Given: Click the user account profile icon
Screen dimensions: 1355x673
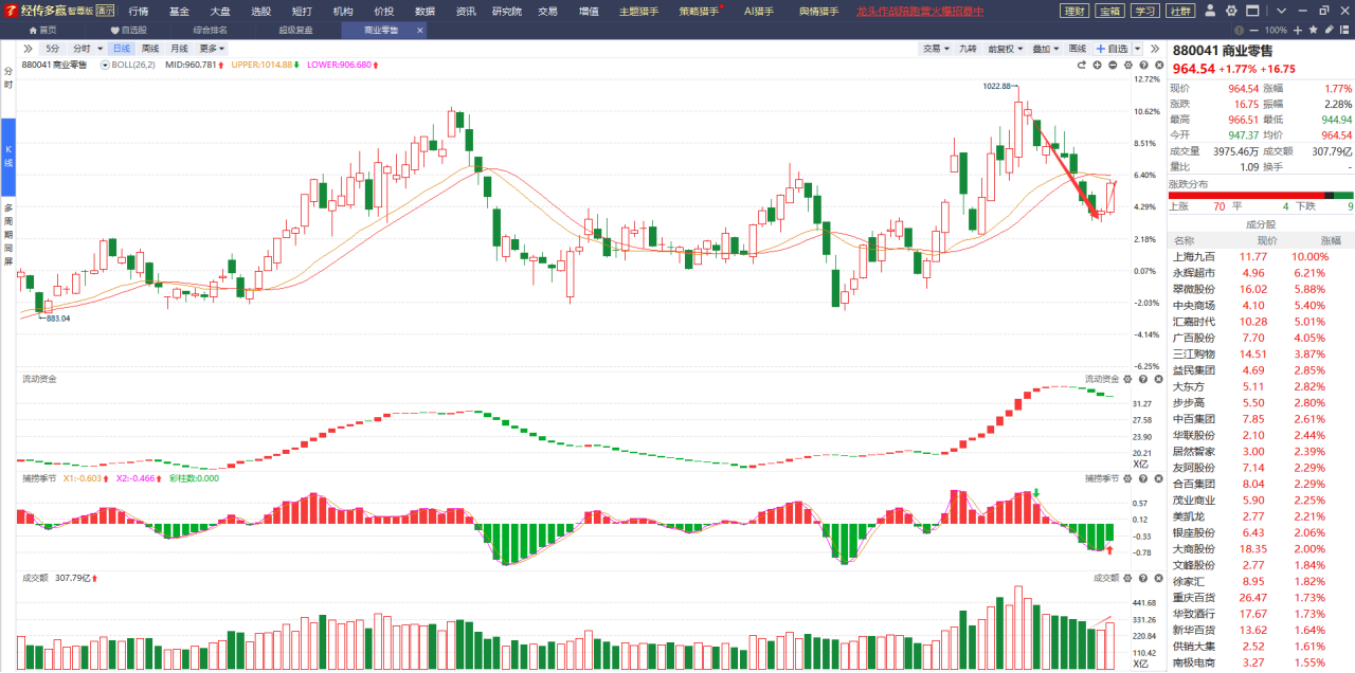Looking at the screenshot, I should [x=1211, y=11].
